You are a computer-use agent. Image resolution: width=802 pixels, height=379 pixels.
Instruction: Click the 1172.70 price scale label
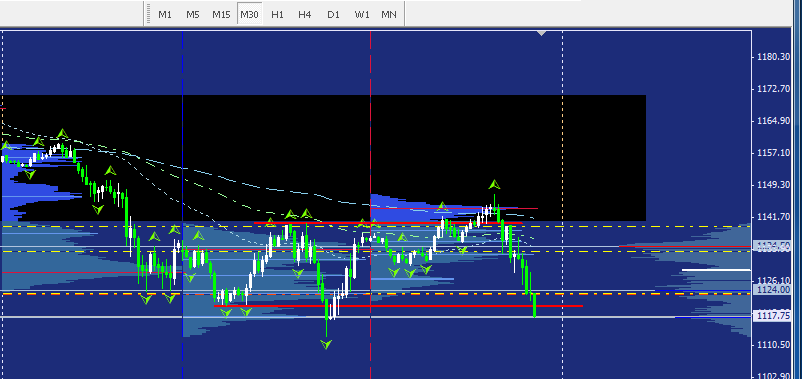(x=773, y=89)
